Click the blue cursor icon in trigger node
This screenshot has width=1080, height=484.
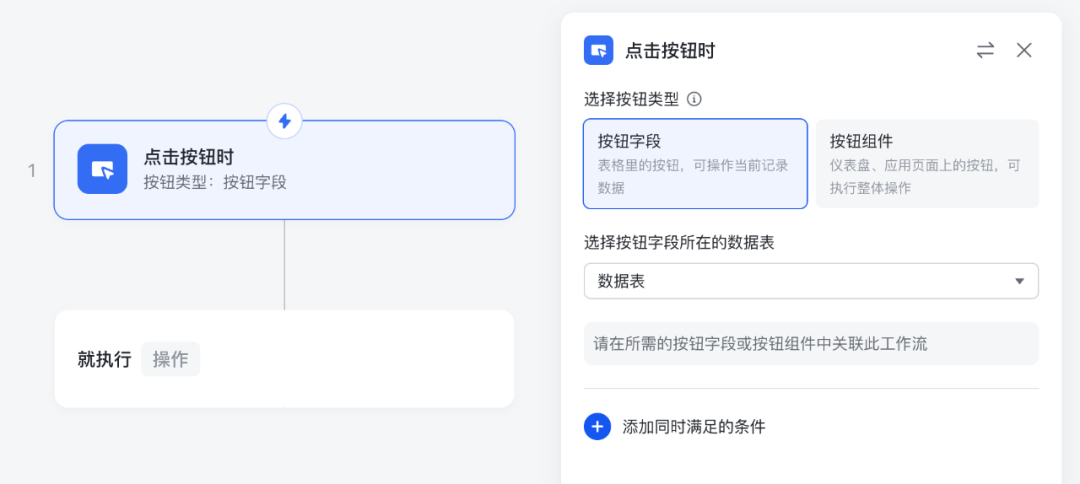pos(102,169)
